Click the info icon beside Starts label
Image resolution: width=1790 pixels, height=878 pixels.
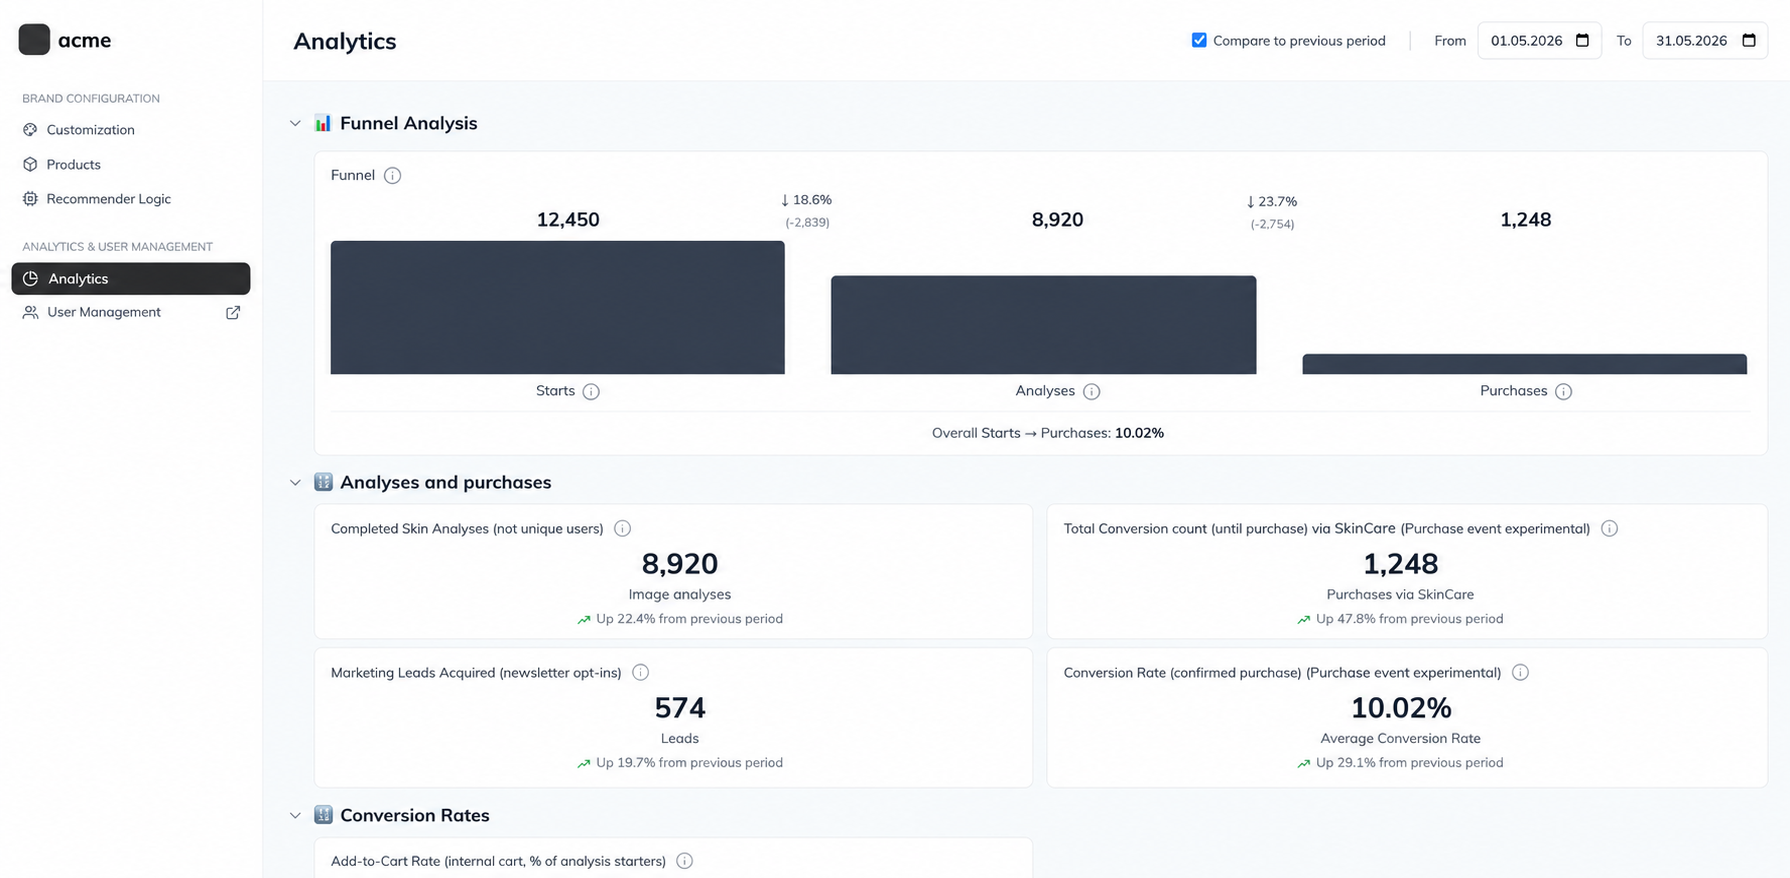click(x=591, y=391)
